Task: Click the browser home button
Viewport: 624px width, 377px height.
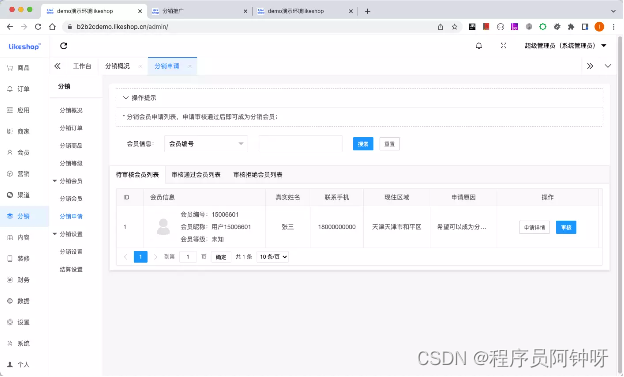Action: 52,27
